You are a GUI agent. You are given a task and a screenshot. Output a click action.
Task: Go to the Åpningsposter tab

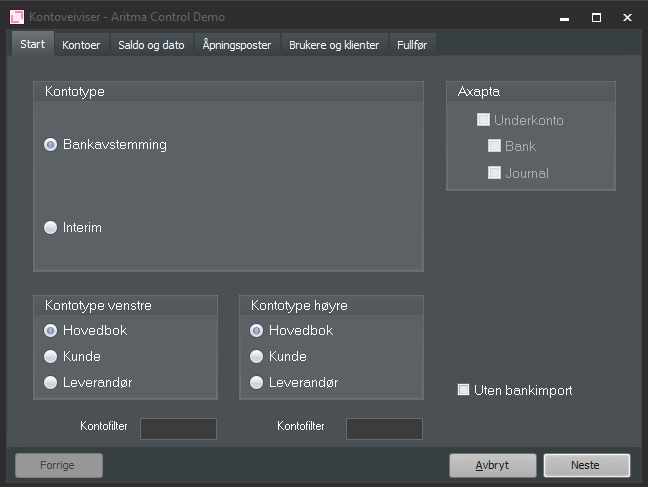pos(236,45)
